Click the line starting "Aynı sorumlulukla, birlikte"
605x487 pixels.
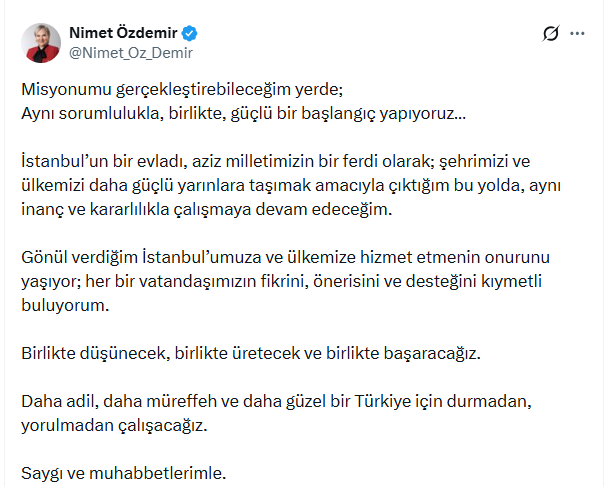(243, 113)
